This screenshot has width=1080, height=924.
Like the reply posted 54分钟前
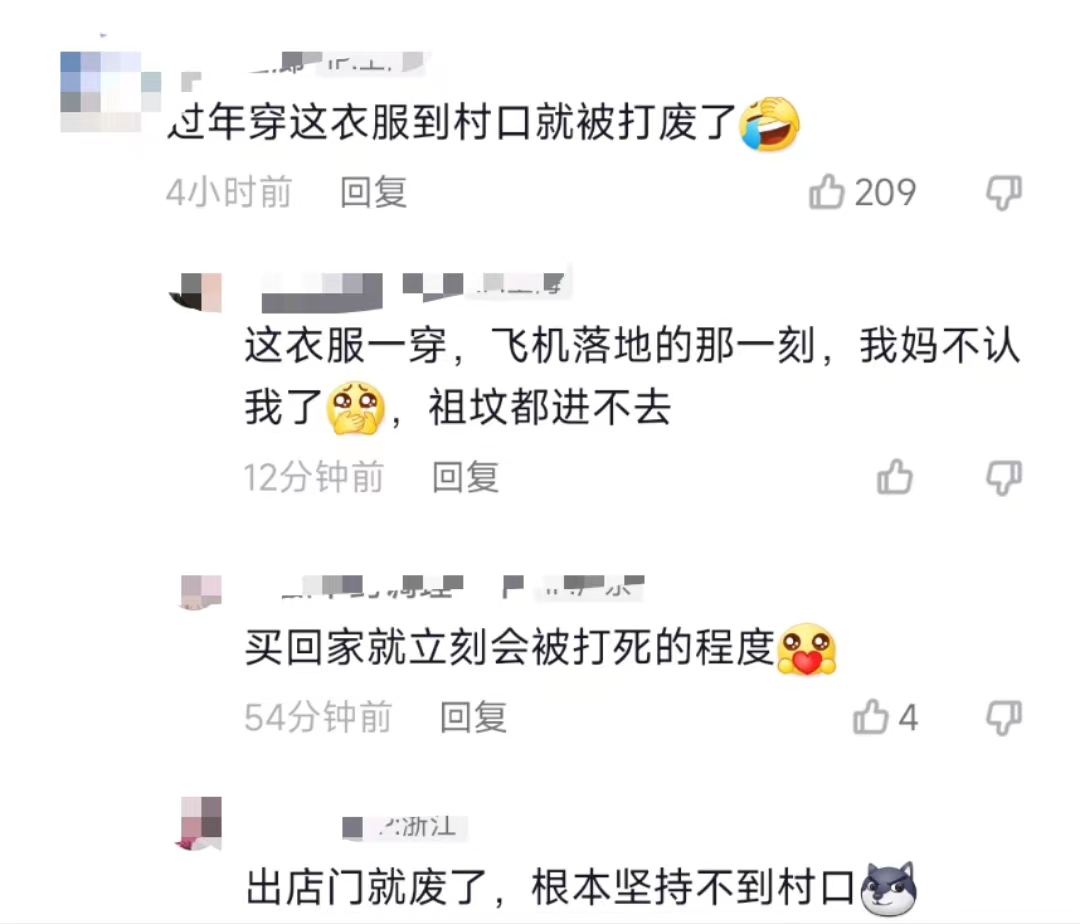[x=871, y=717]
